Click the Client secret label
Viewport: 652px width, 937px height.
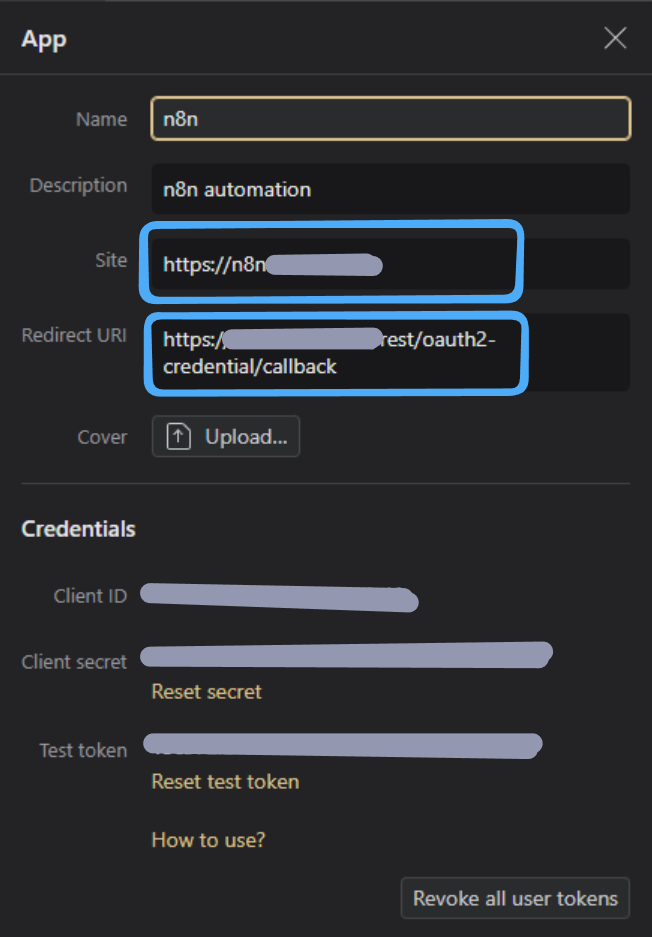(74, 662)
